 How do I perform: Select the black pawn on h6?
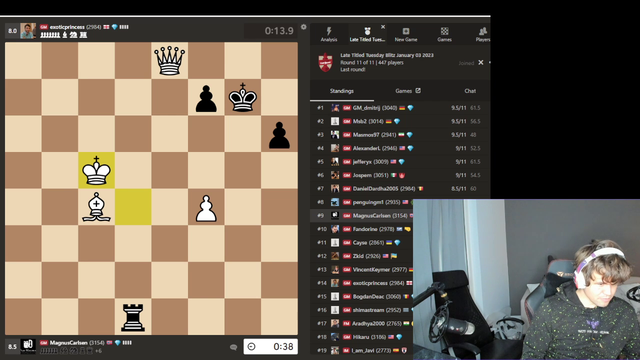click(279, 135)
